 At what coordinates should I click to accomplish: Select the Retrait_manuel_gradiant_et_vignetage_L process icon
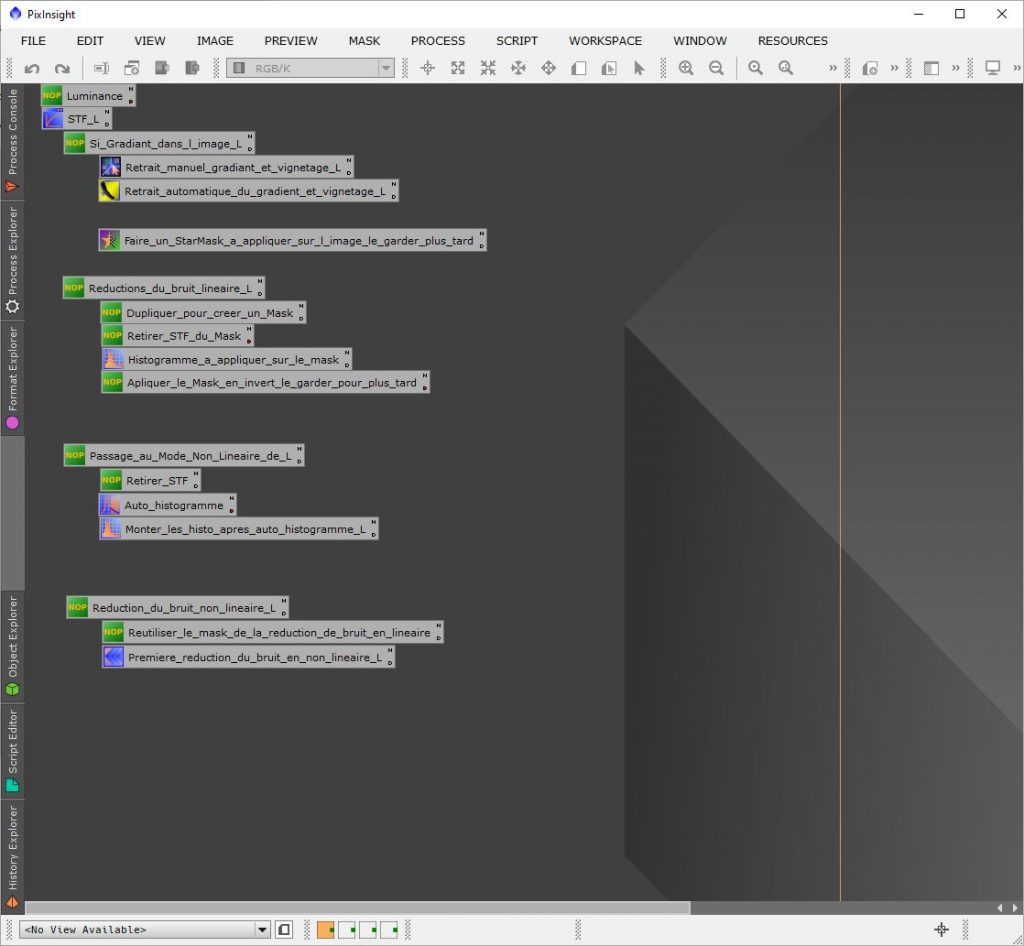[227, 167]
